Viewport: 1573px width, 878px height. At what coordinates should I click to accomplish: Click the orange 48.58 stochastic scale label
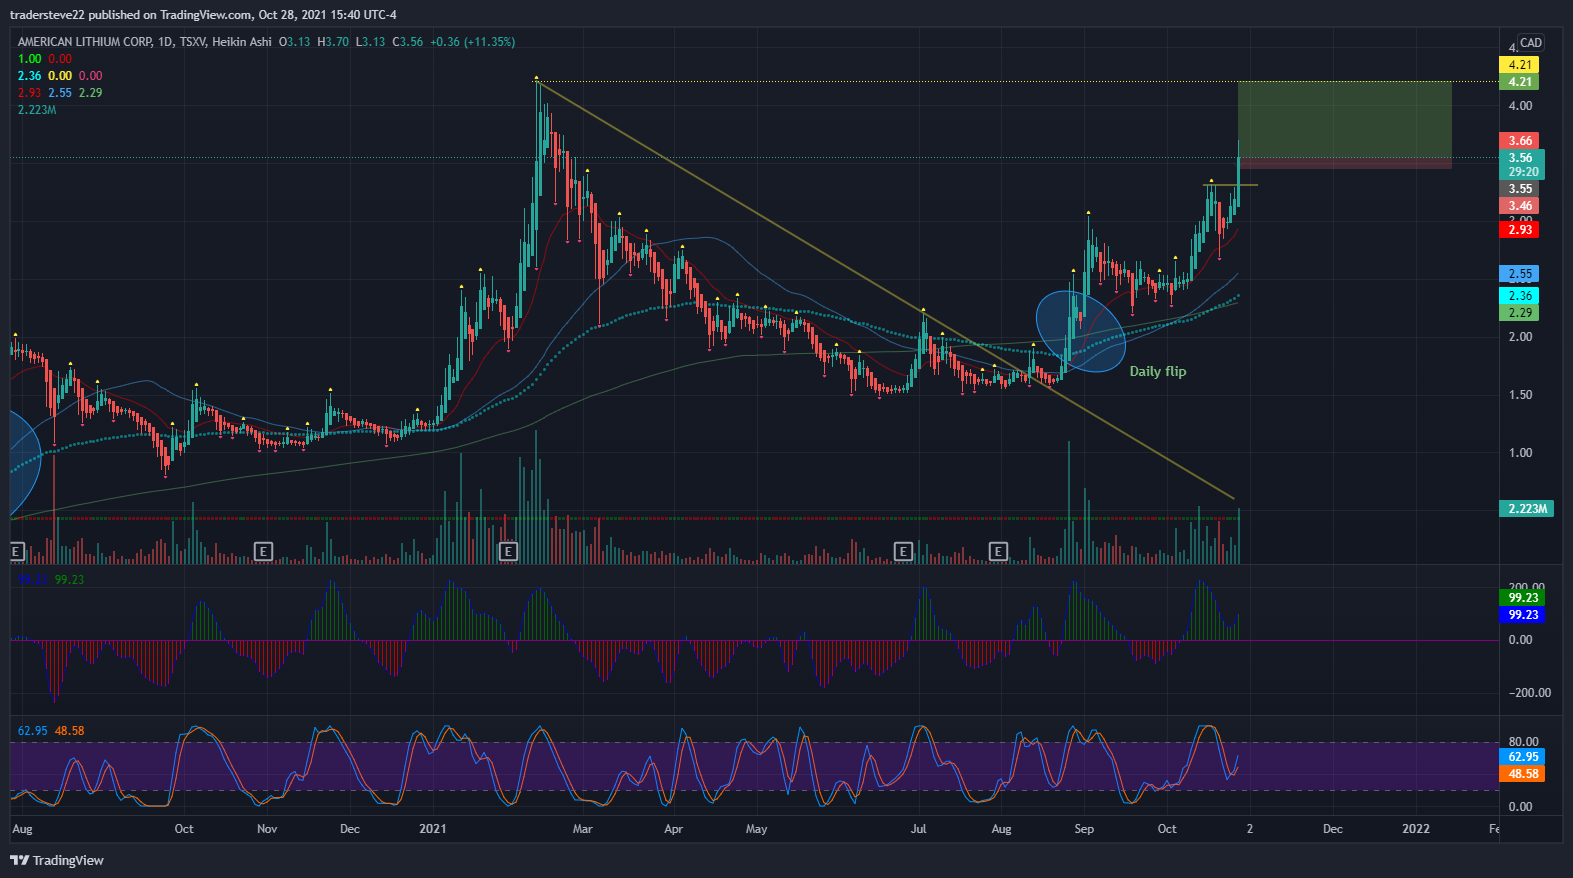click(x=1523, y=774)
